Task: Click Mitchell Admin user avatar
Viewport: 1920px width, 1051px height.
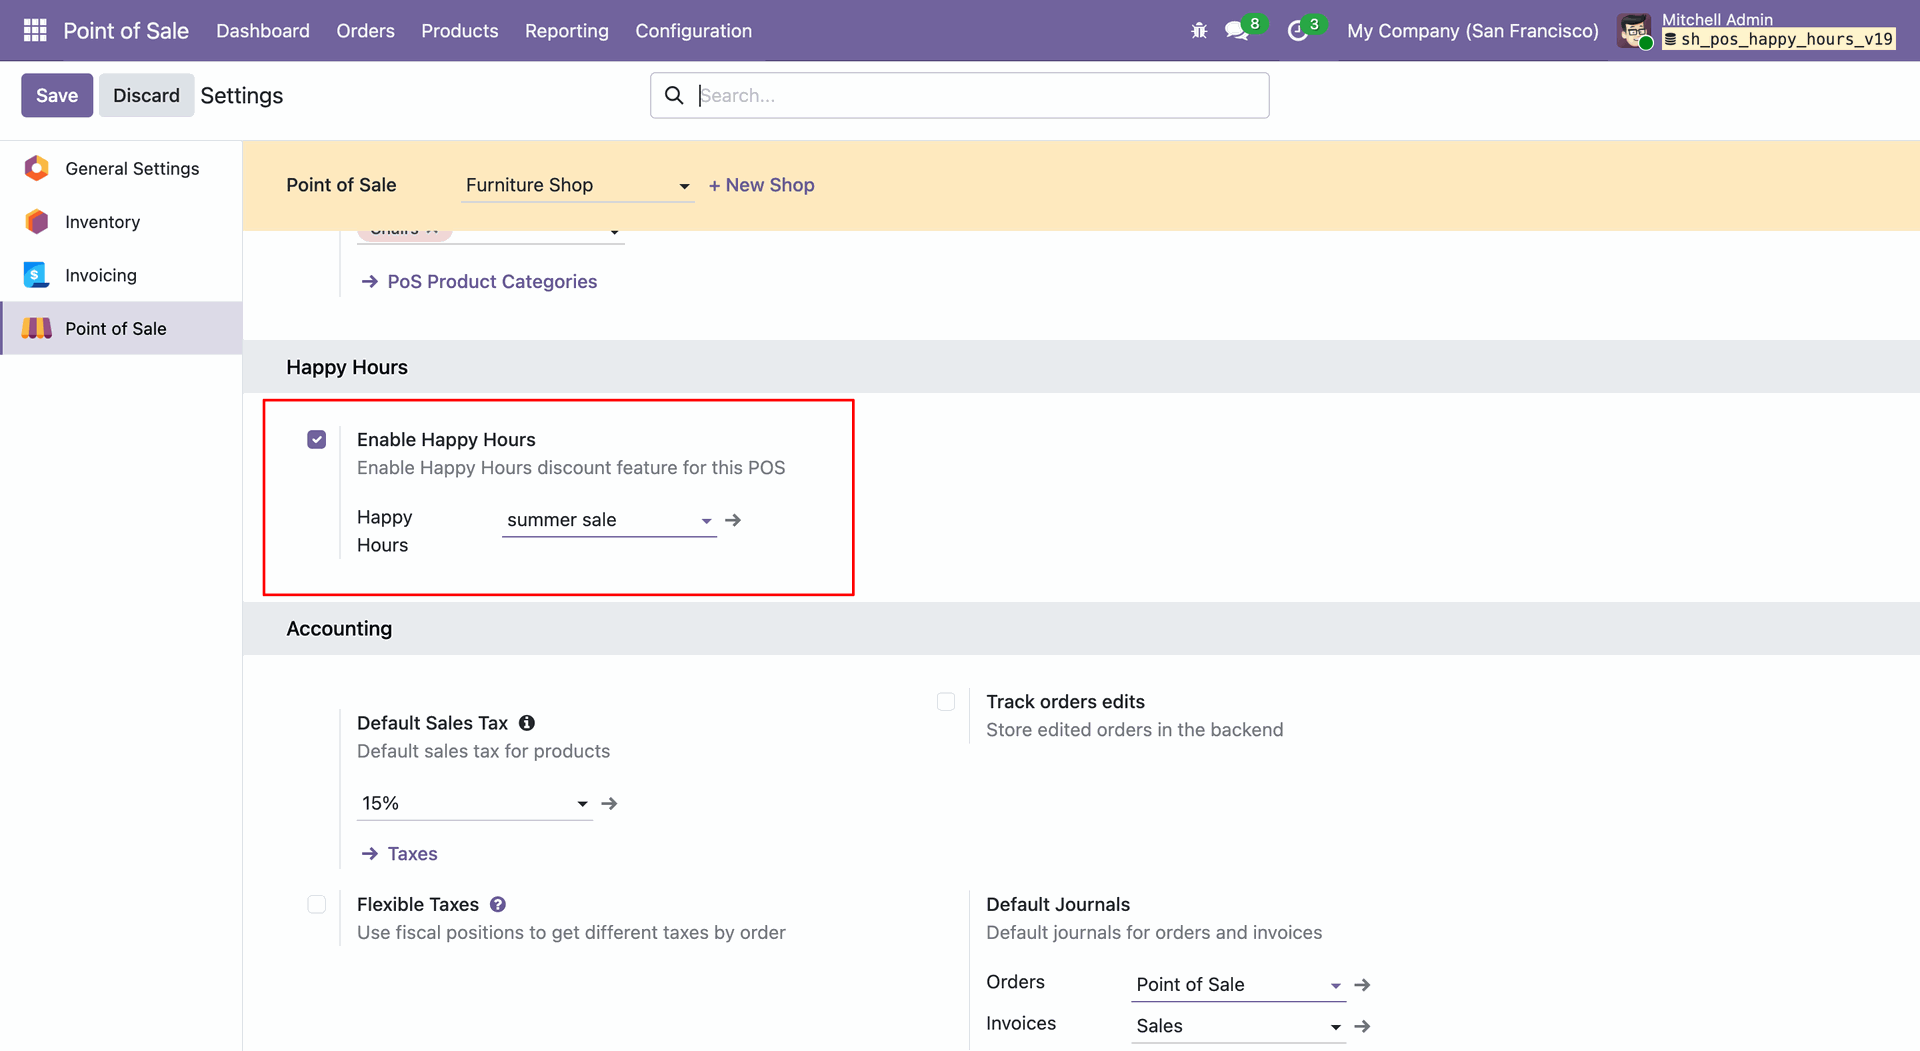Action: click(1635, 31)
